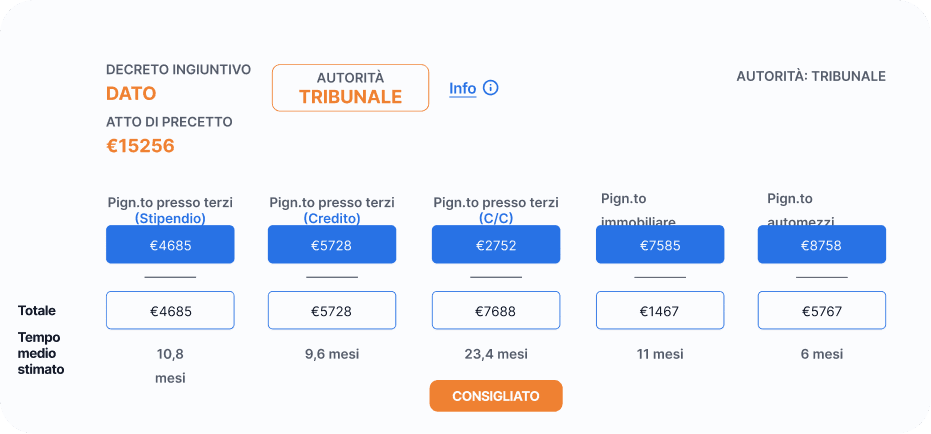931x434 pixels.
Task: Click the orange Consigliato button
Action: [x=496, y=396]
